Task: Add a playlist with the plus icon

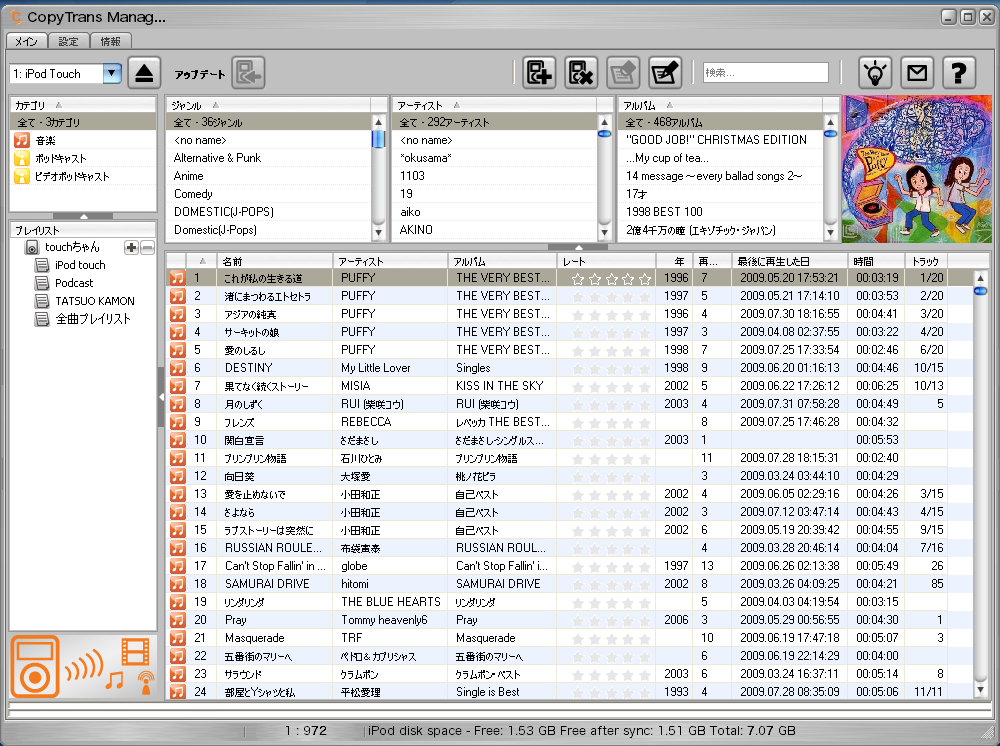Action: 131,247
